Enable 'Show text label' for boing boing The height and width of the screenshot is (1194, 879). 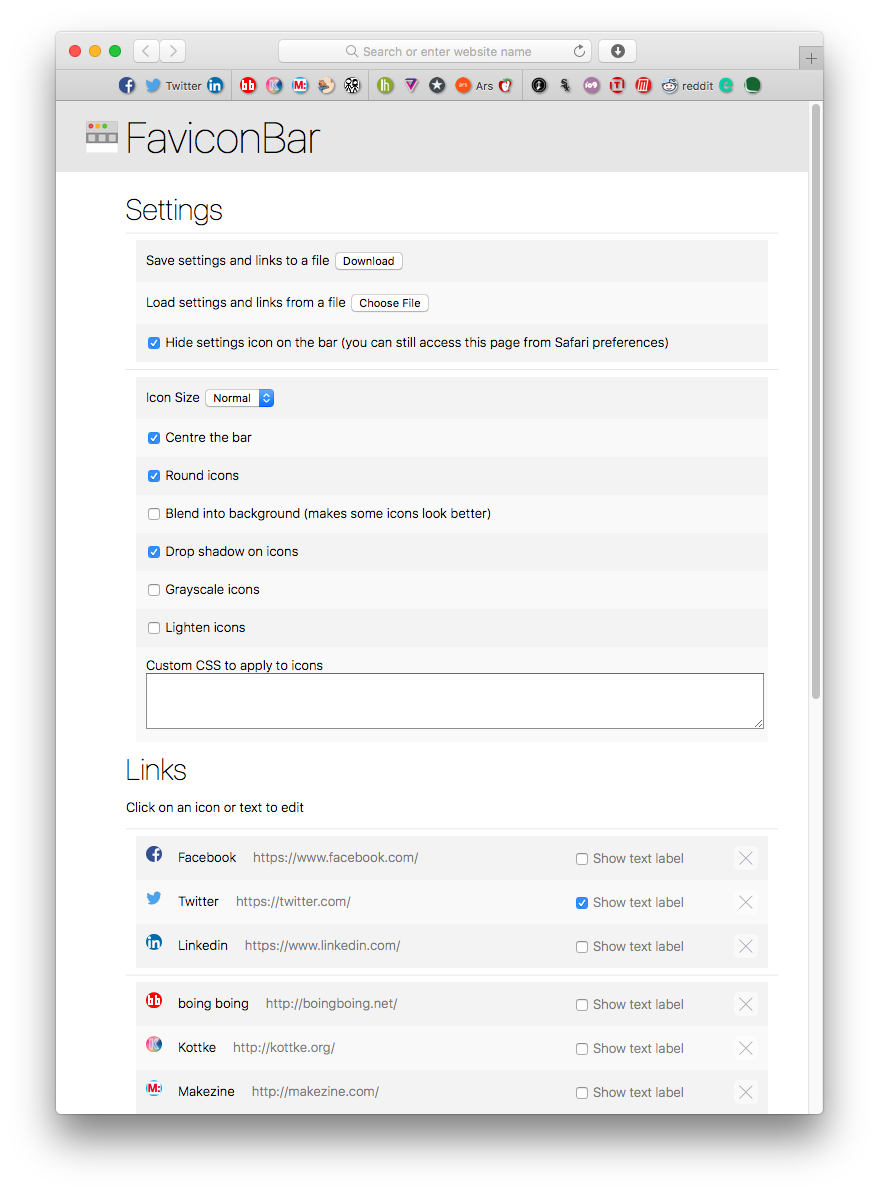point(582,1005)
